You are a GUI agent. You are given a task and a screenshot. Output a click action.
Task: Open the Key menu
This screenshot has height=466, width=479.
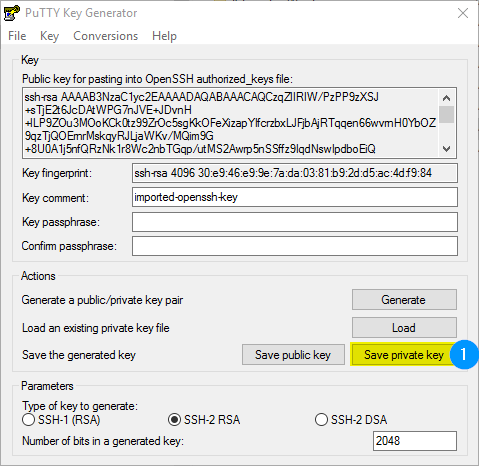coord(49,36)
